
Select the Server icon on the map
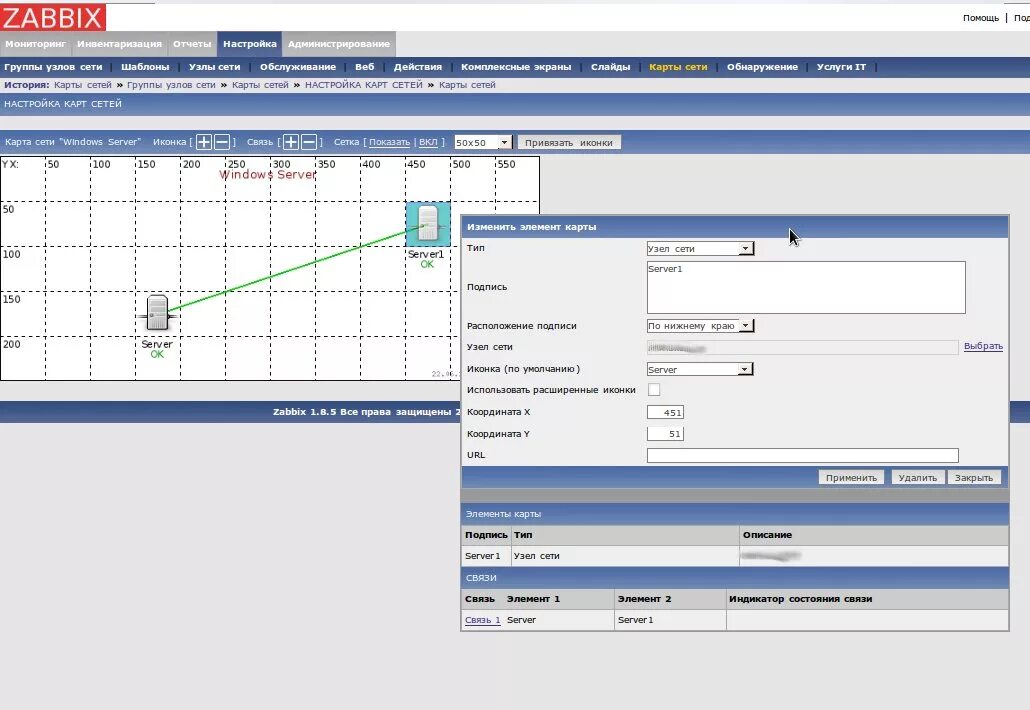[x=158, y=313]
